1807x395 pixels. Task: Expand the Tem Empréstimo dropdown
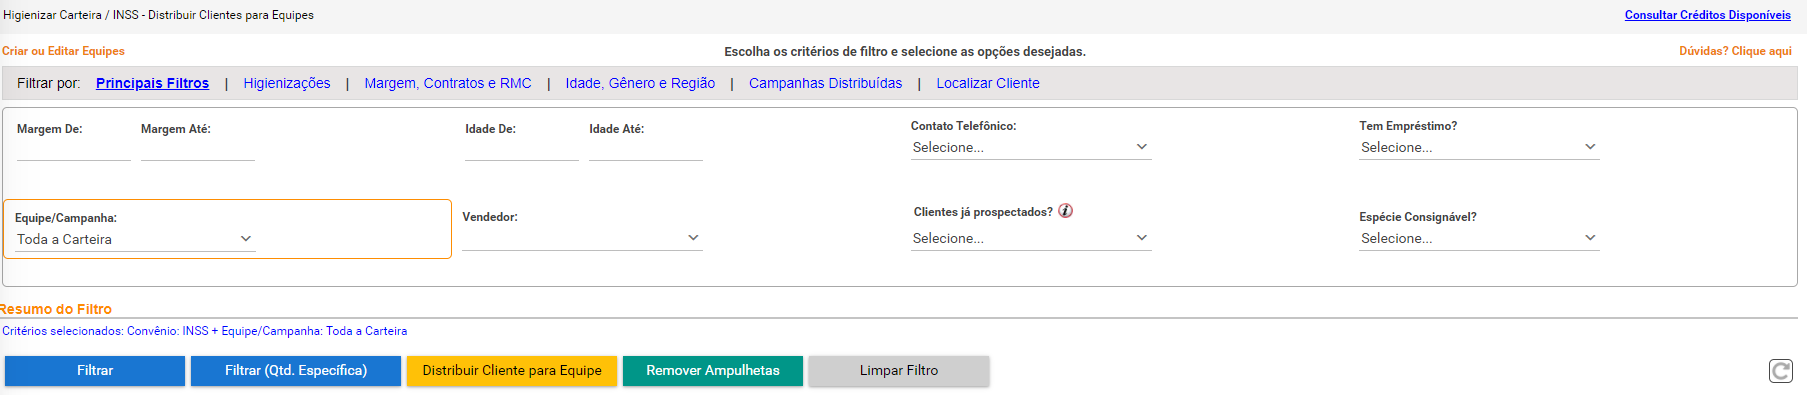pyautogui.click(x=1479, y=147)
